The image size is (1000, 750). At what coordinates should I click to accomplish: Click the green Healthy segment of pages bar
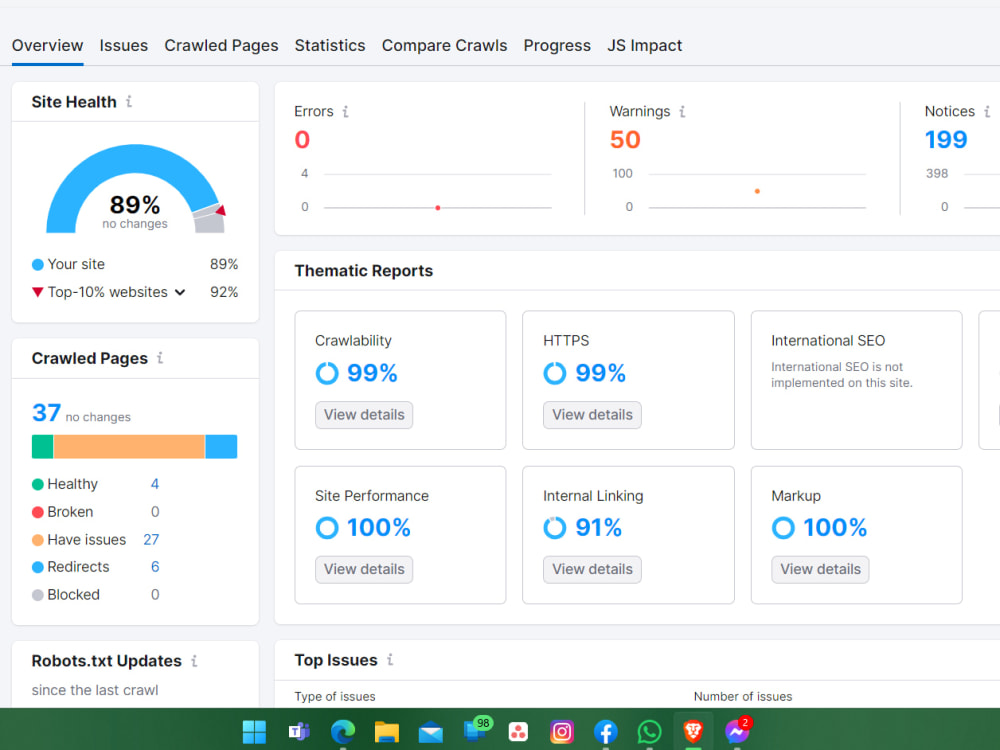pos(43,446)
